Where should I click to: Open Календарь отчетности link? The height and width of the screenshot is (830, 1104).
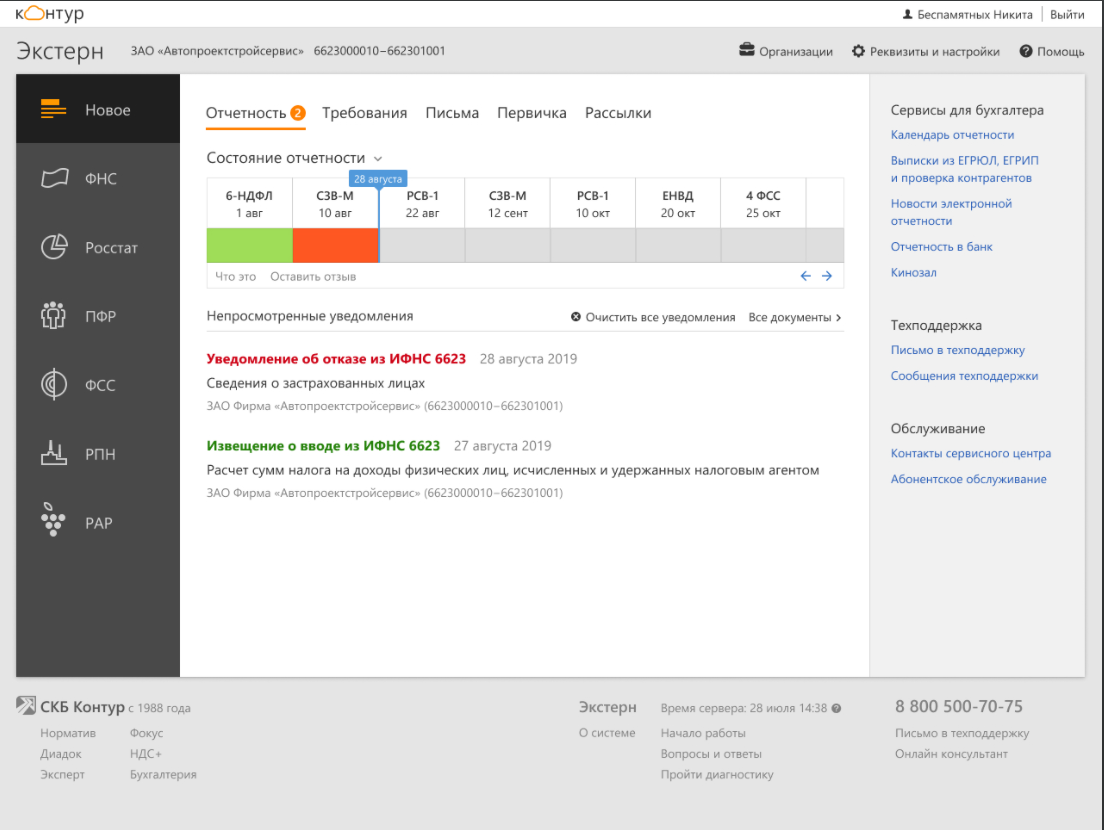coord(953,134)
